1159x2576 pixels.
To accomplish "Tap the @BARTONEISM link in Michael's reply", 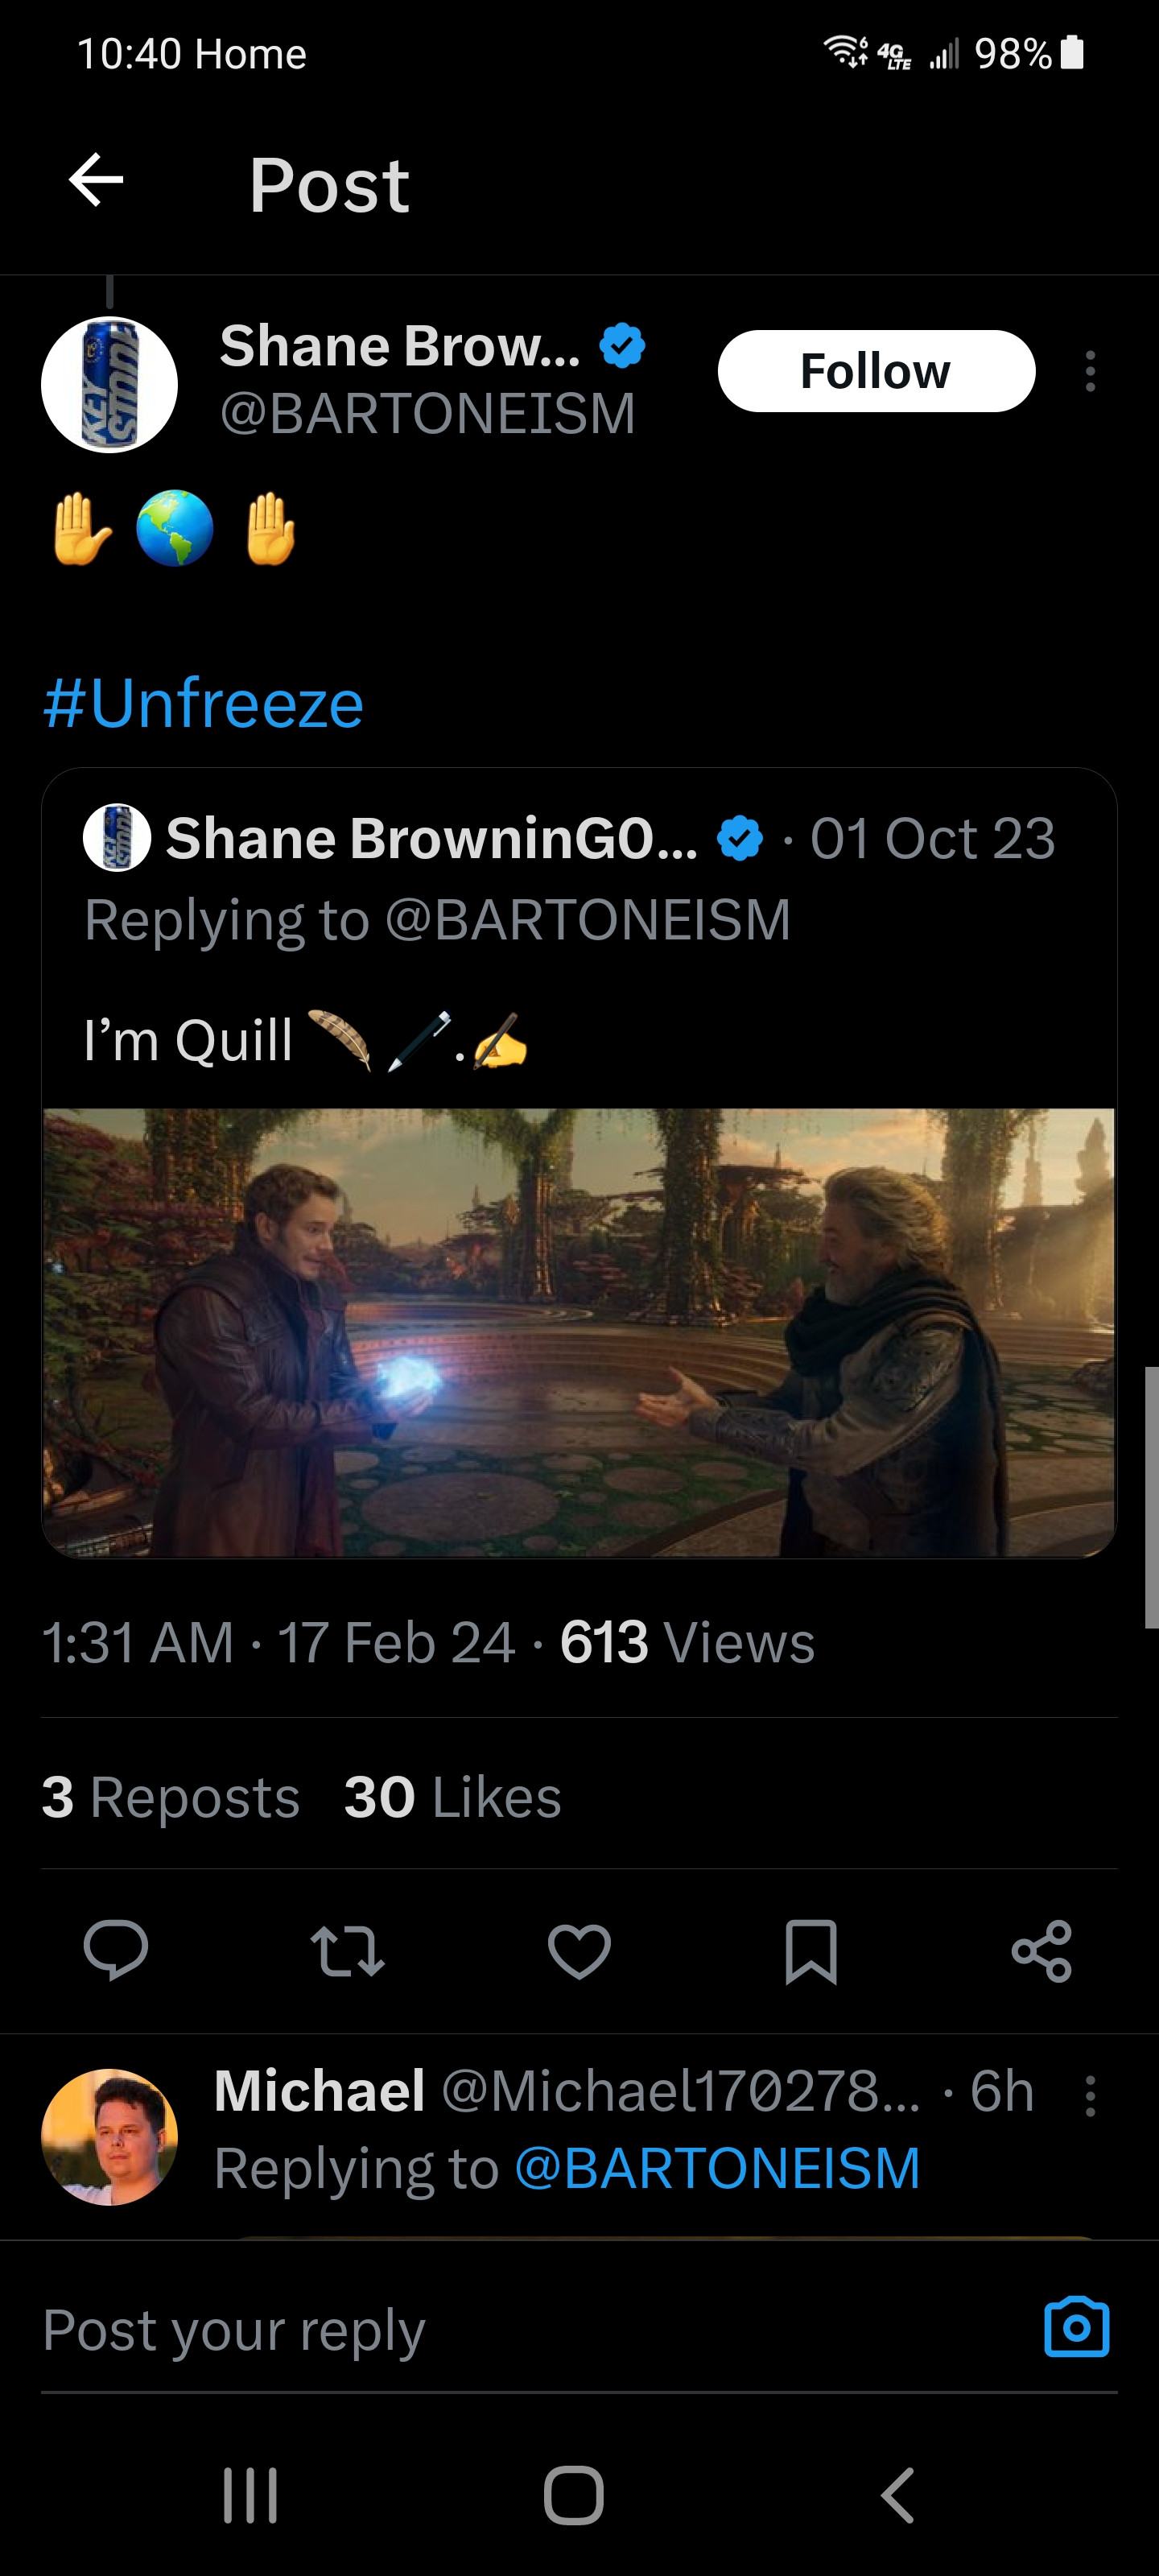I will (717, 2168).
